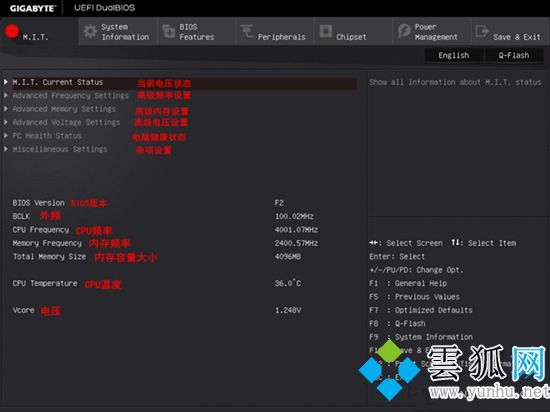Click the Select Item key hint
The height and width of the screenshot is (412, 550).
tap(484, 243)
